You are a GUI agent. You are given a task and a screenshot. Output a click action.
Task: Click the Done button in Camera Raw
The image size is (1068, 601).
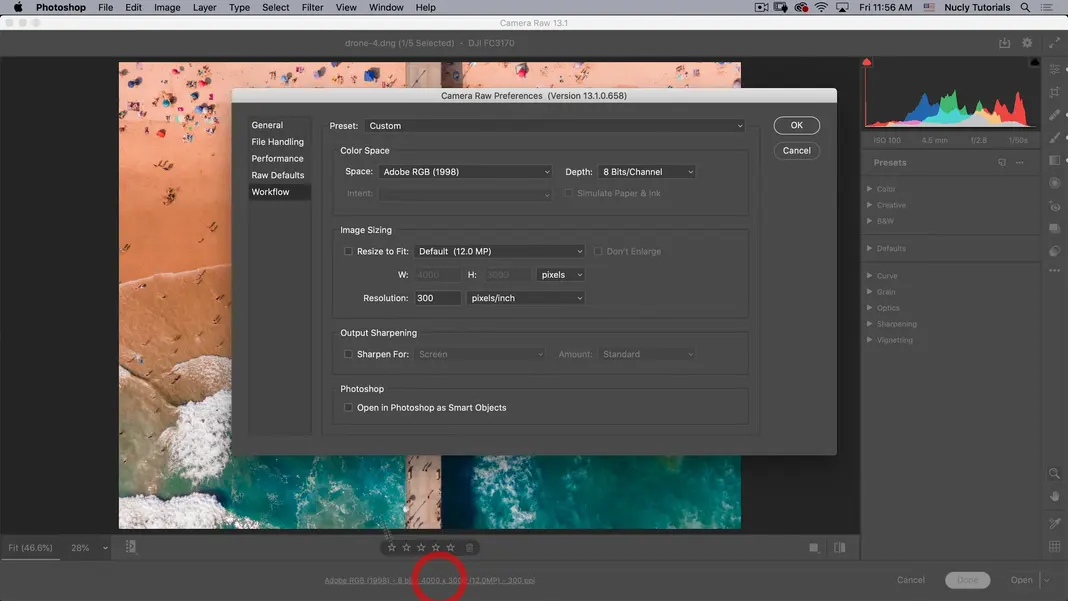[967, 581]
